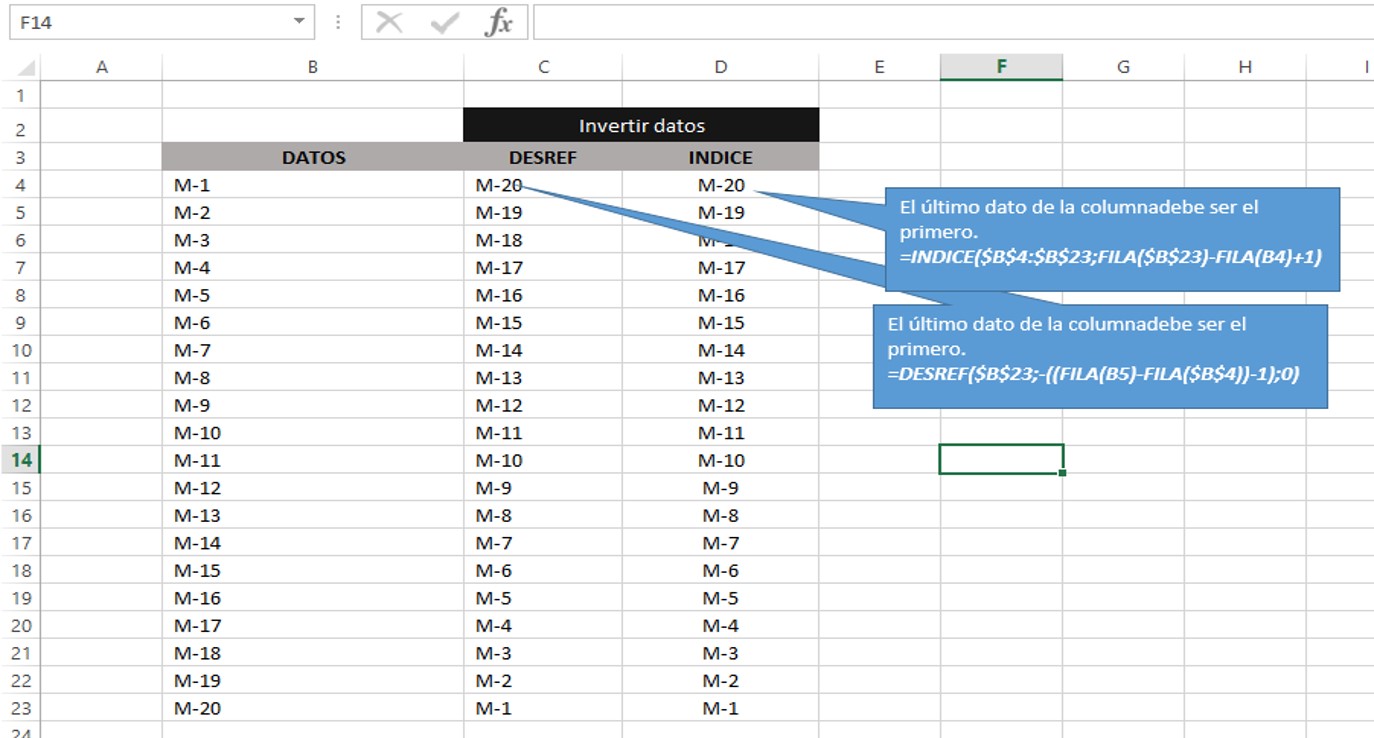Click the Invertir datos title cell

point(641,126)
